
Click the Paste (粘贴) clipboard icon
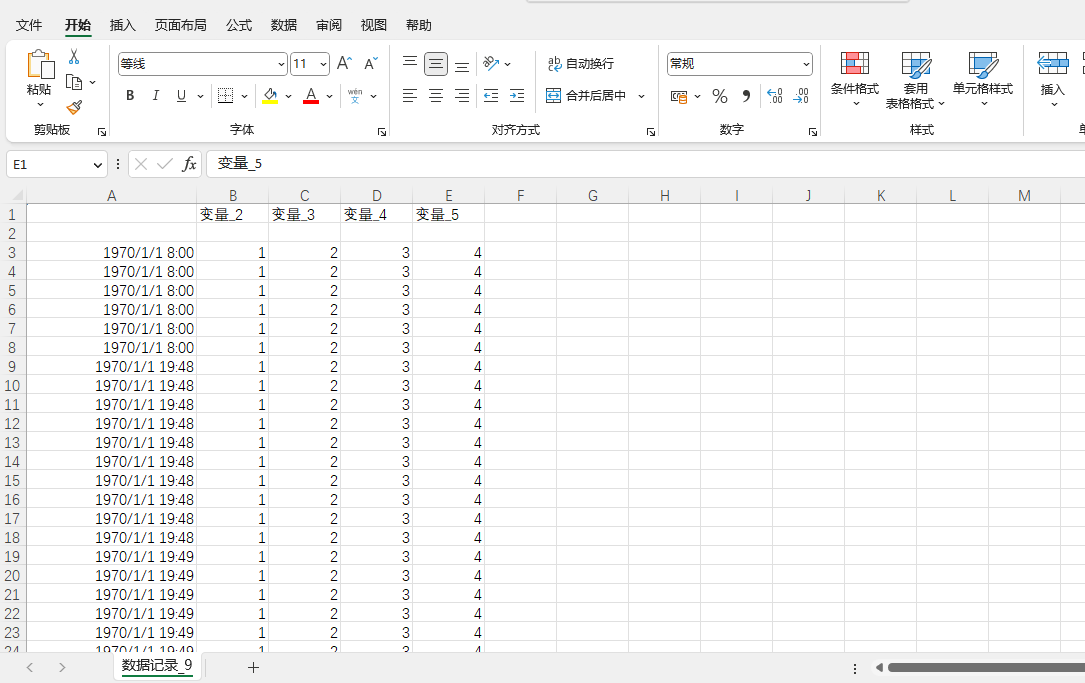[39, 65]
